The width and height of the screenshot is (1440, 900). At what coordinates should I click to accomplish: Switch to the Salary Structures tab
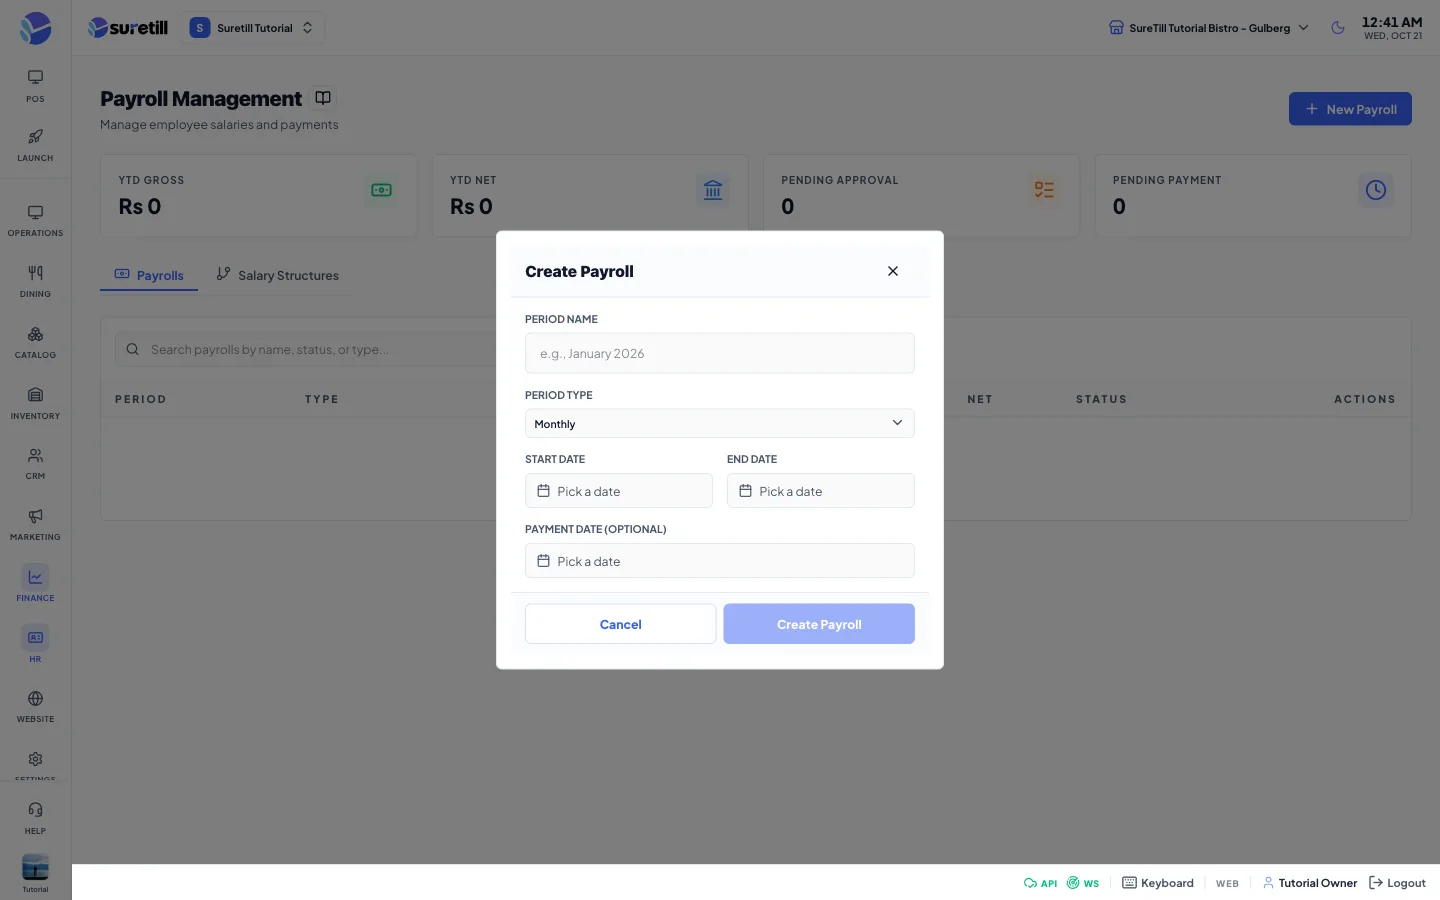[278, 275]
